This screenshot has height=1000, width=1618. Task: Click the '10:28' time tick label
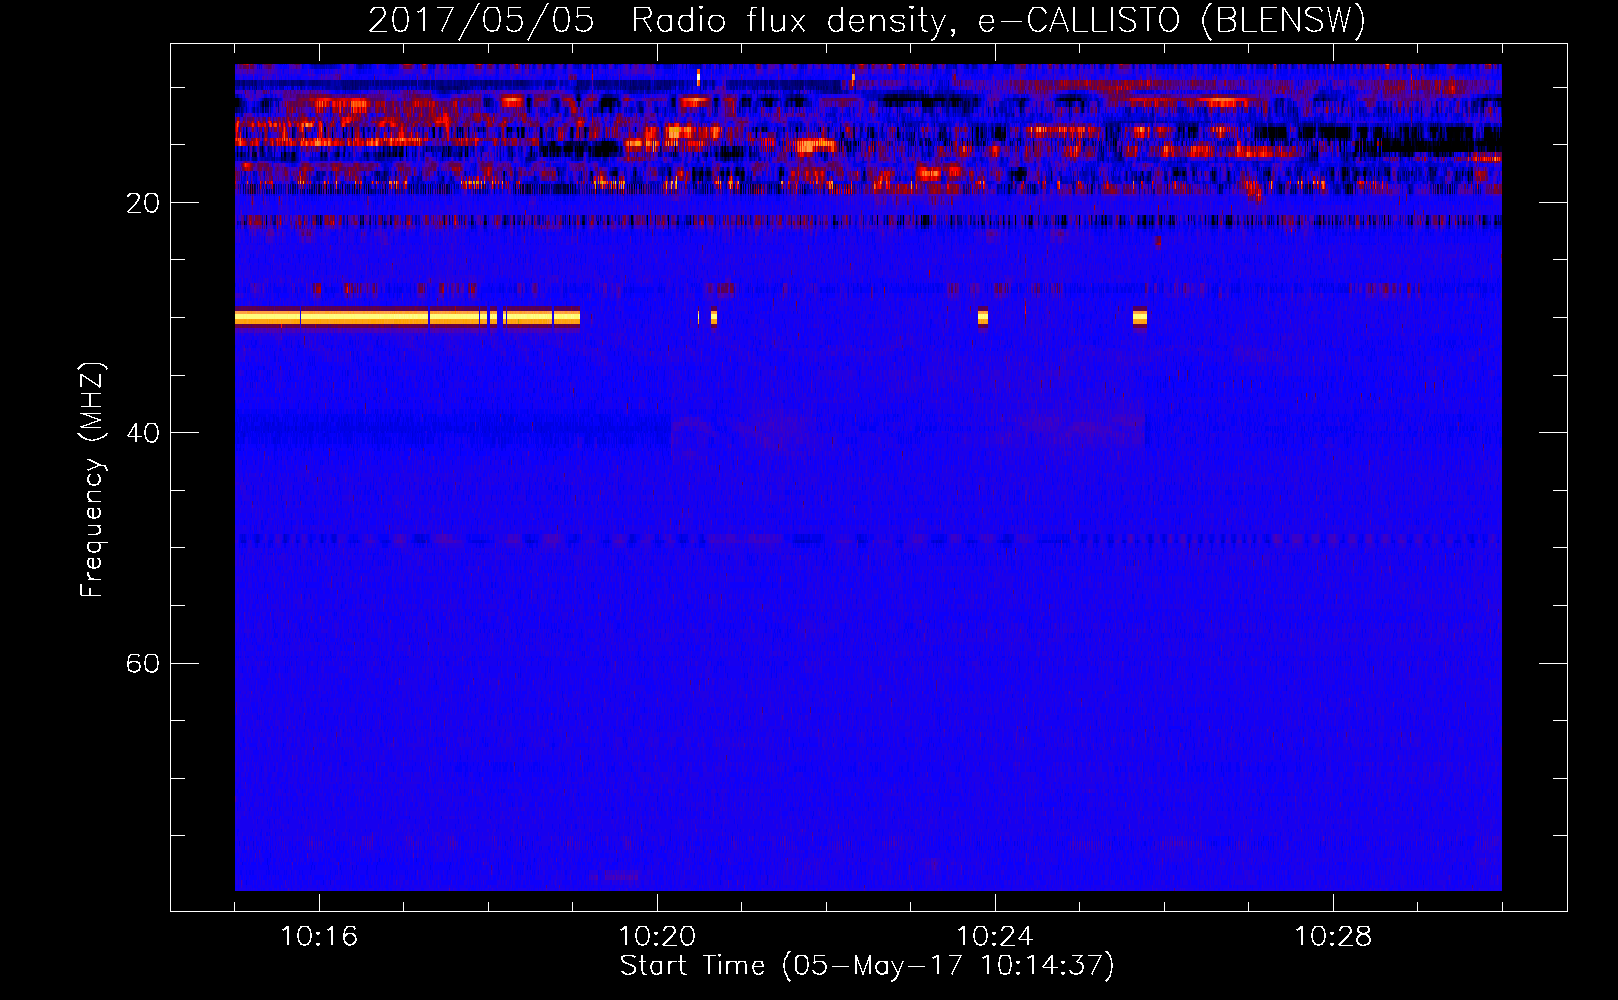[1333, 937]
